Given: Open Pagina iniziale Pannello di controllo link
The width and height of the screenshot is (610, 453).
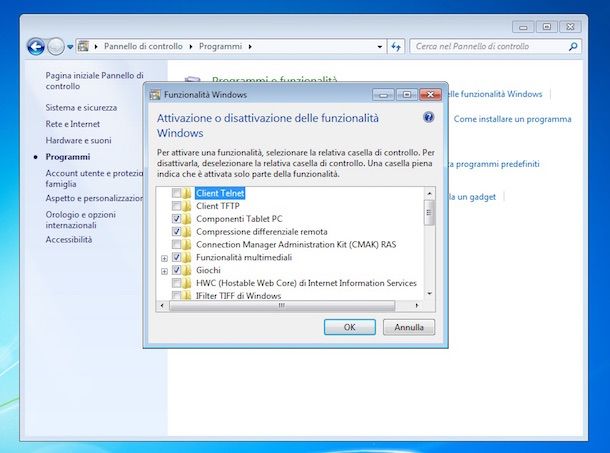Looking at the screenshot, I should click(94, 81).
